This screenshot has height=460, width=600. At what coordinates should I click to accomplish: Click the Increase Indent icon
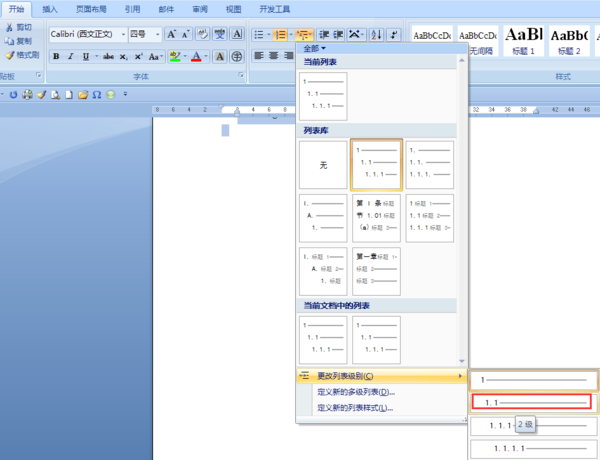coord(338,35)
